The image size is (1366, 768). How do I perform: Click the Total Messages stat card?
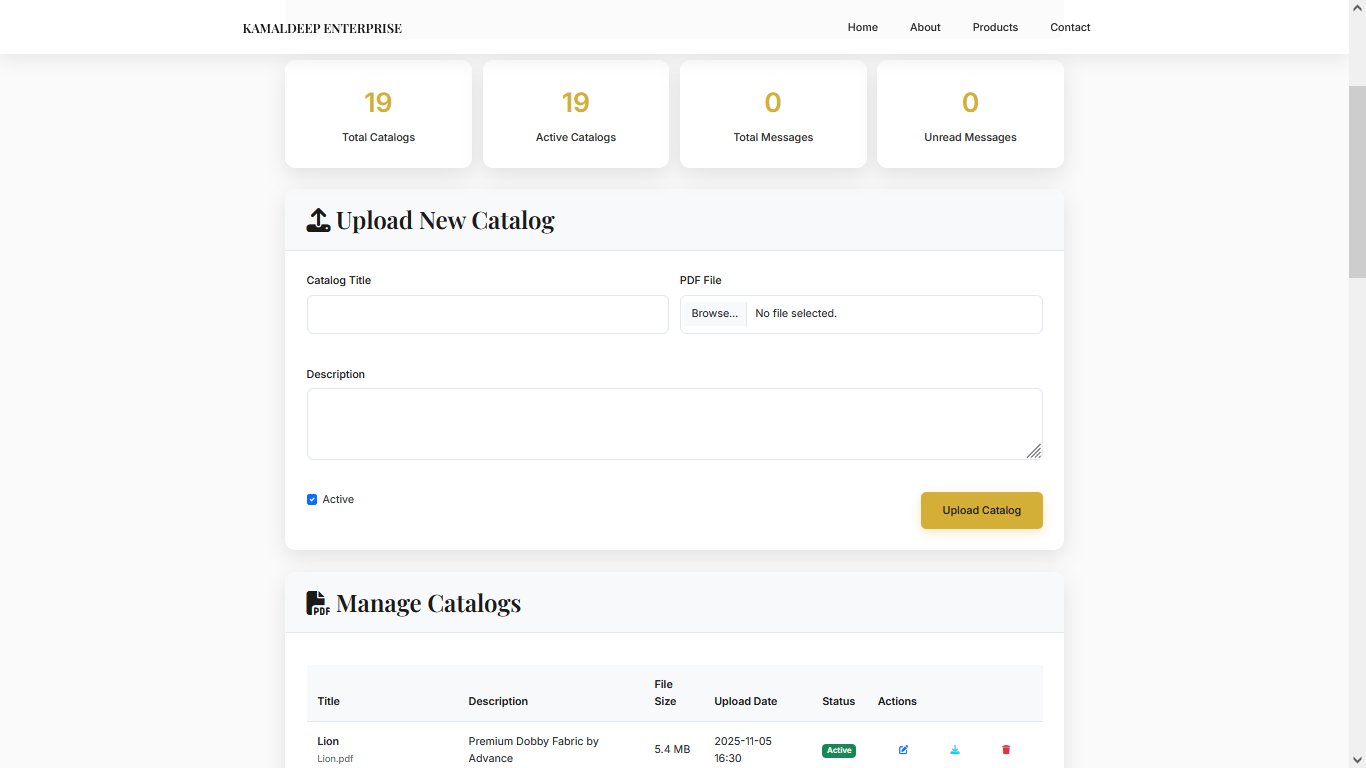click(x=773, y=114)
